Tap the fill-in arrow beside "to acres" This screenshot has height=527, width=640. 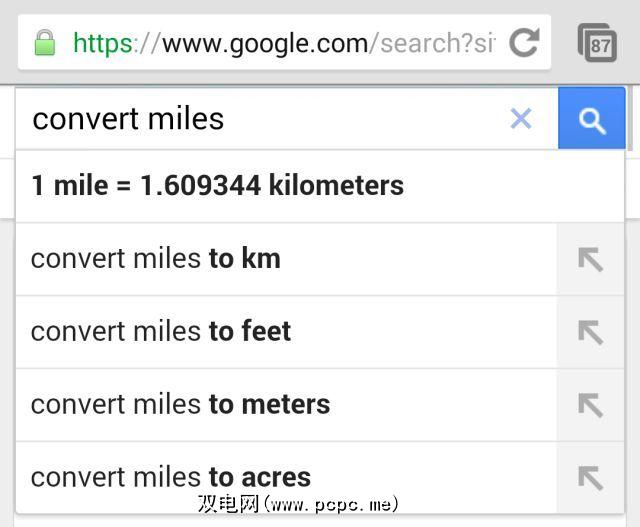click(x=590, y=477)
